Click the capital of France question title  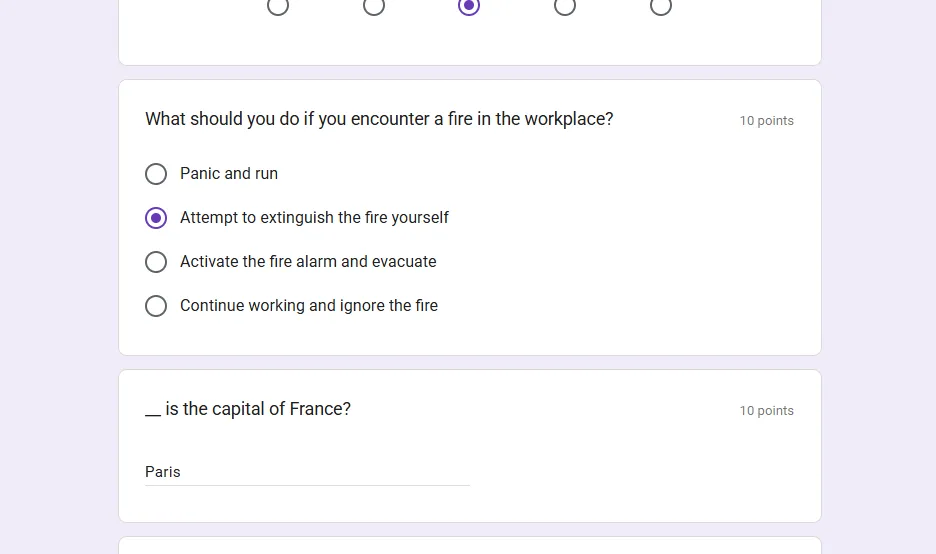click(x=248, y=409)
